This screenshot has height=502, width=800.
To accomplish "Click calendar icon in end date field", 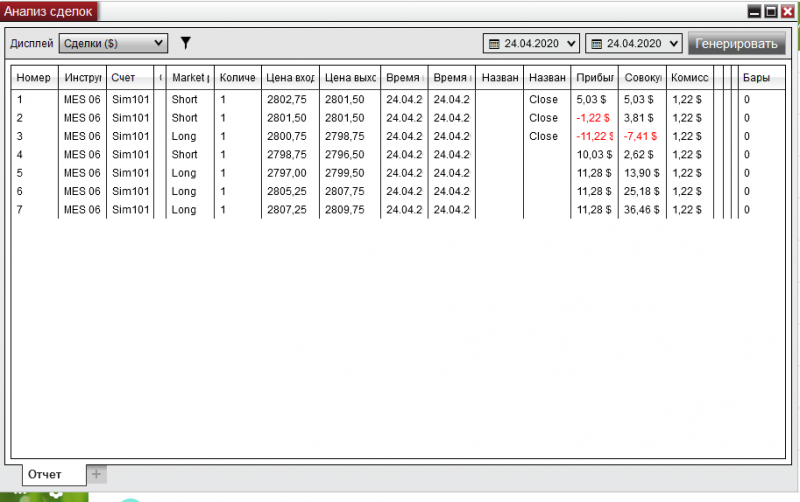I will pyautogui.click(x=596, y=44).
